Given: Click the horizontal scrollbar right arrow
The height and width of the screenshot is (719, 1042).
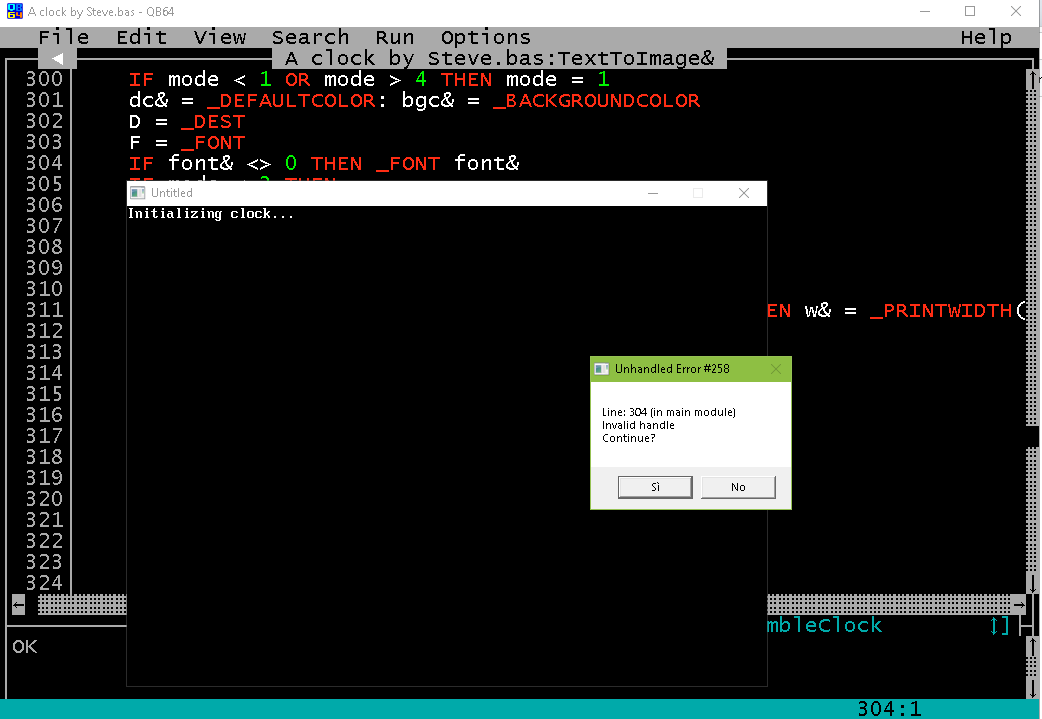Looking at the screenshot, I should pyautogui.click(x=1018, y=604).
